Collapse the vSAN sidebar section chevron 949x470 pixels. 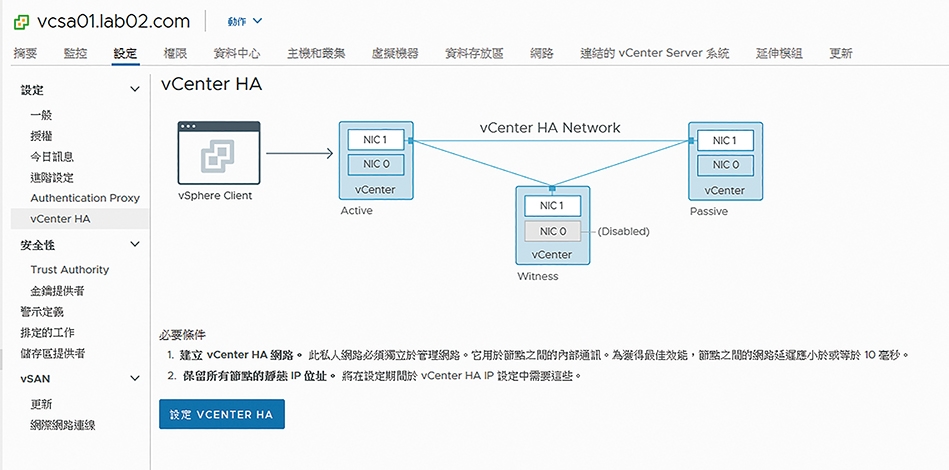click(135, 379)
